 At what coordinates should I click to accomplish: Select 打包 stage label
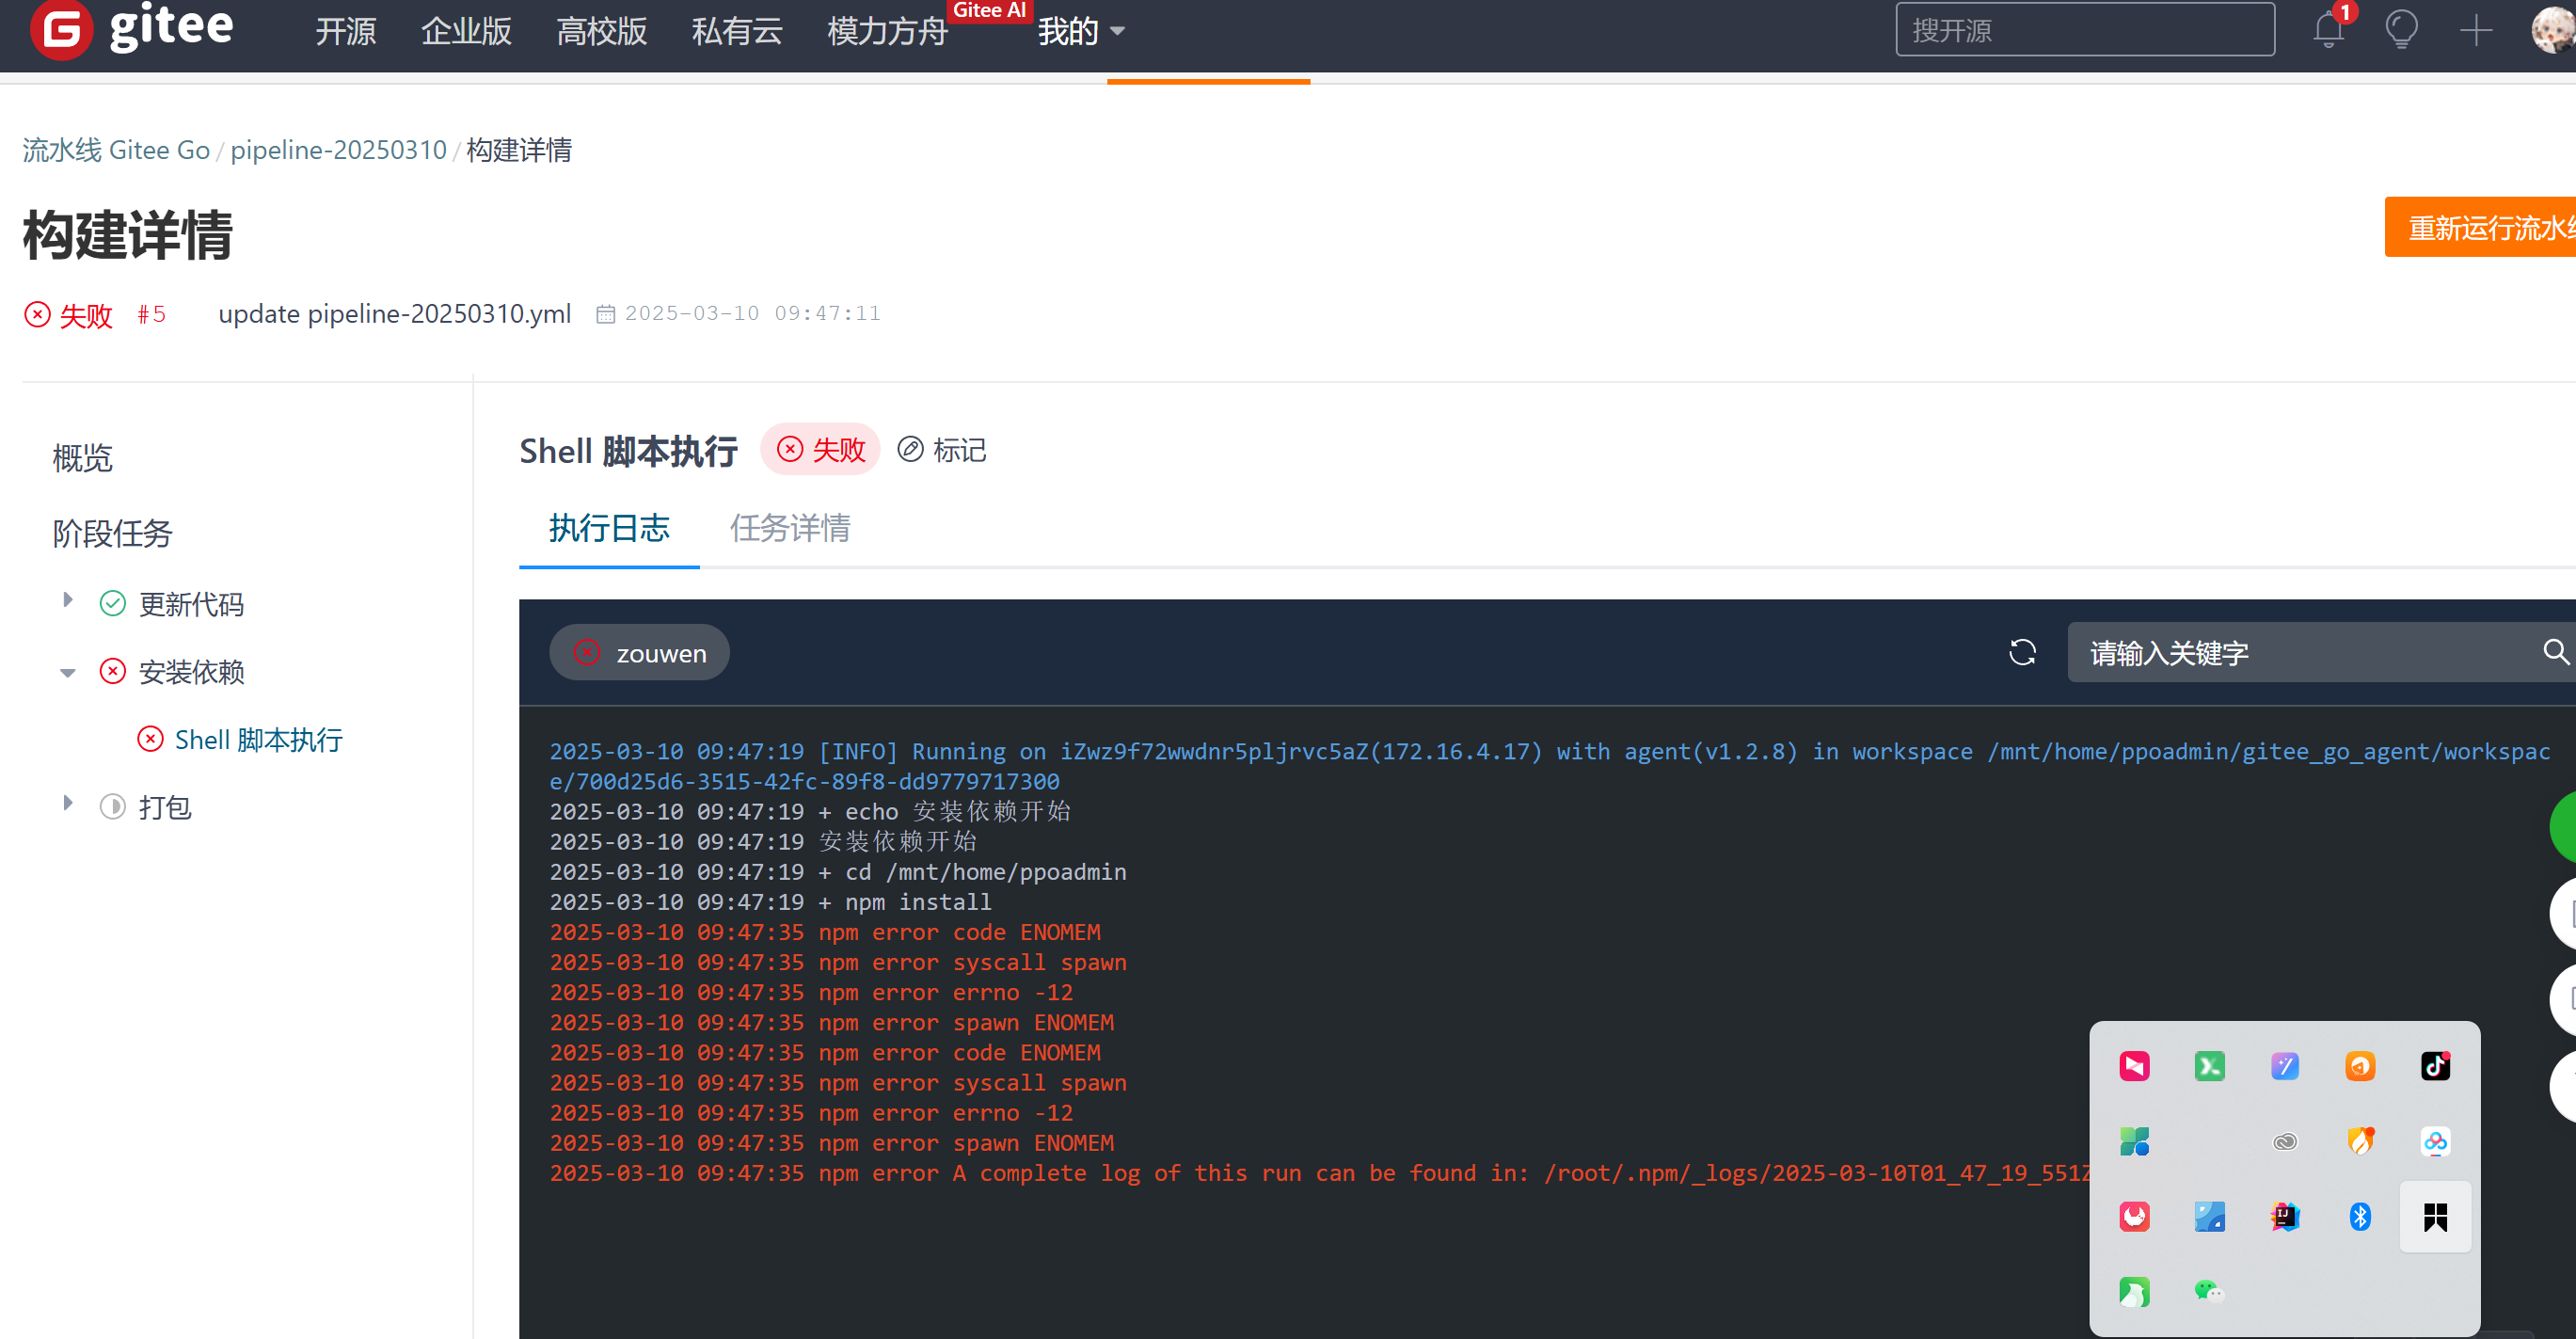[165, 807]
